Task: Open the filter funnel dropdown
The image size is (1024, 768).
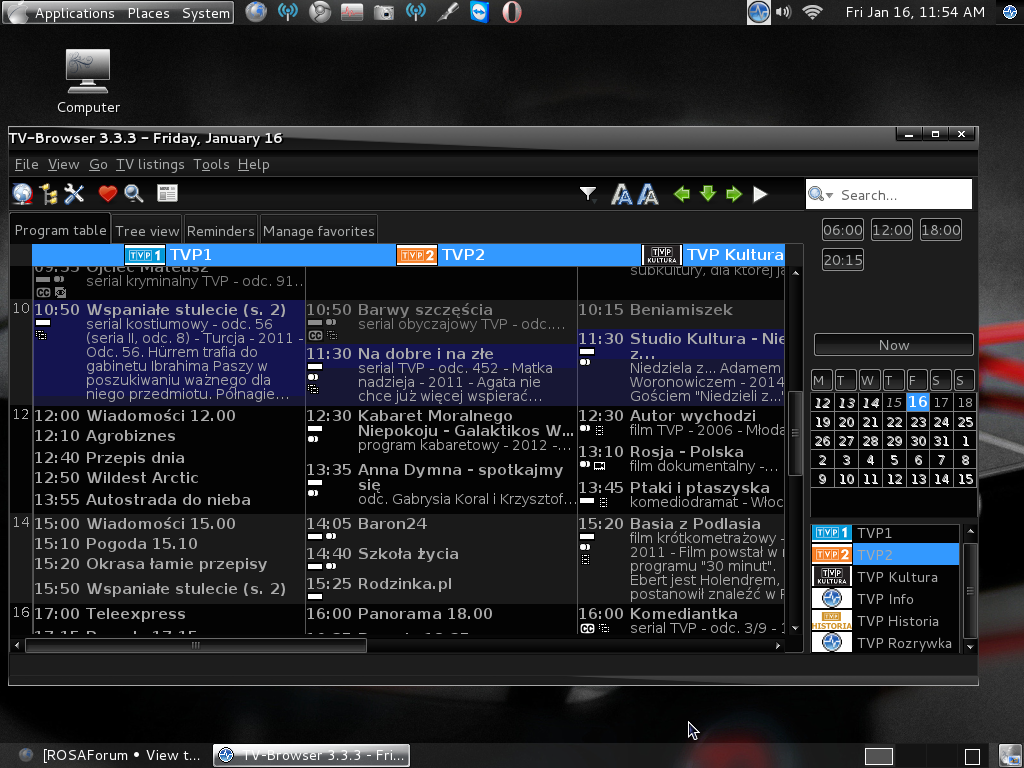Action: click(x=588, y=194)
